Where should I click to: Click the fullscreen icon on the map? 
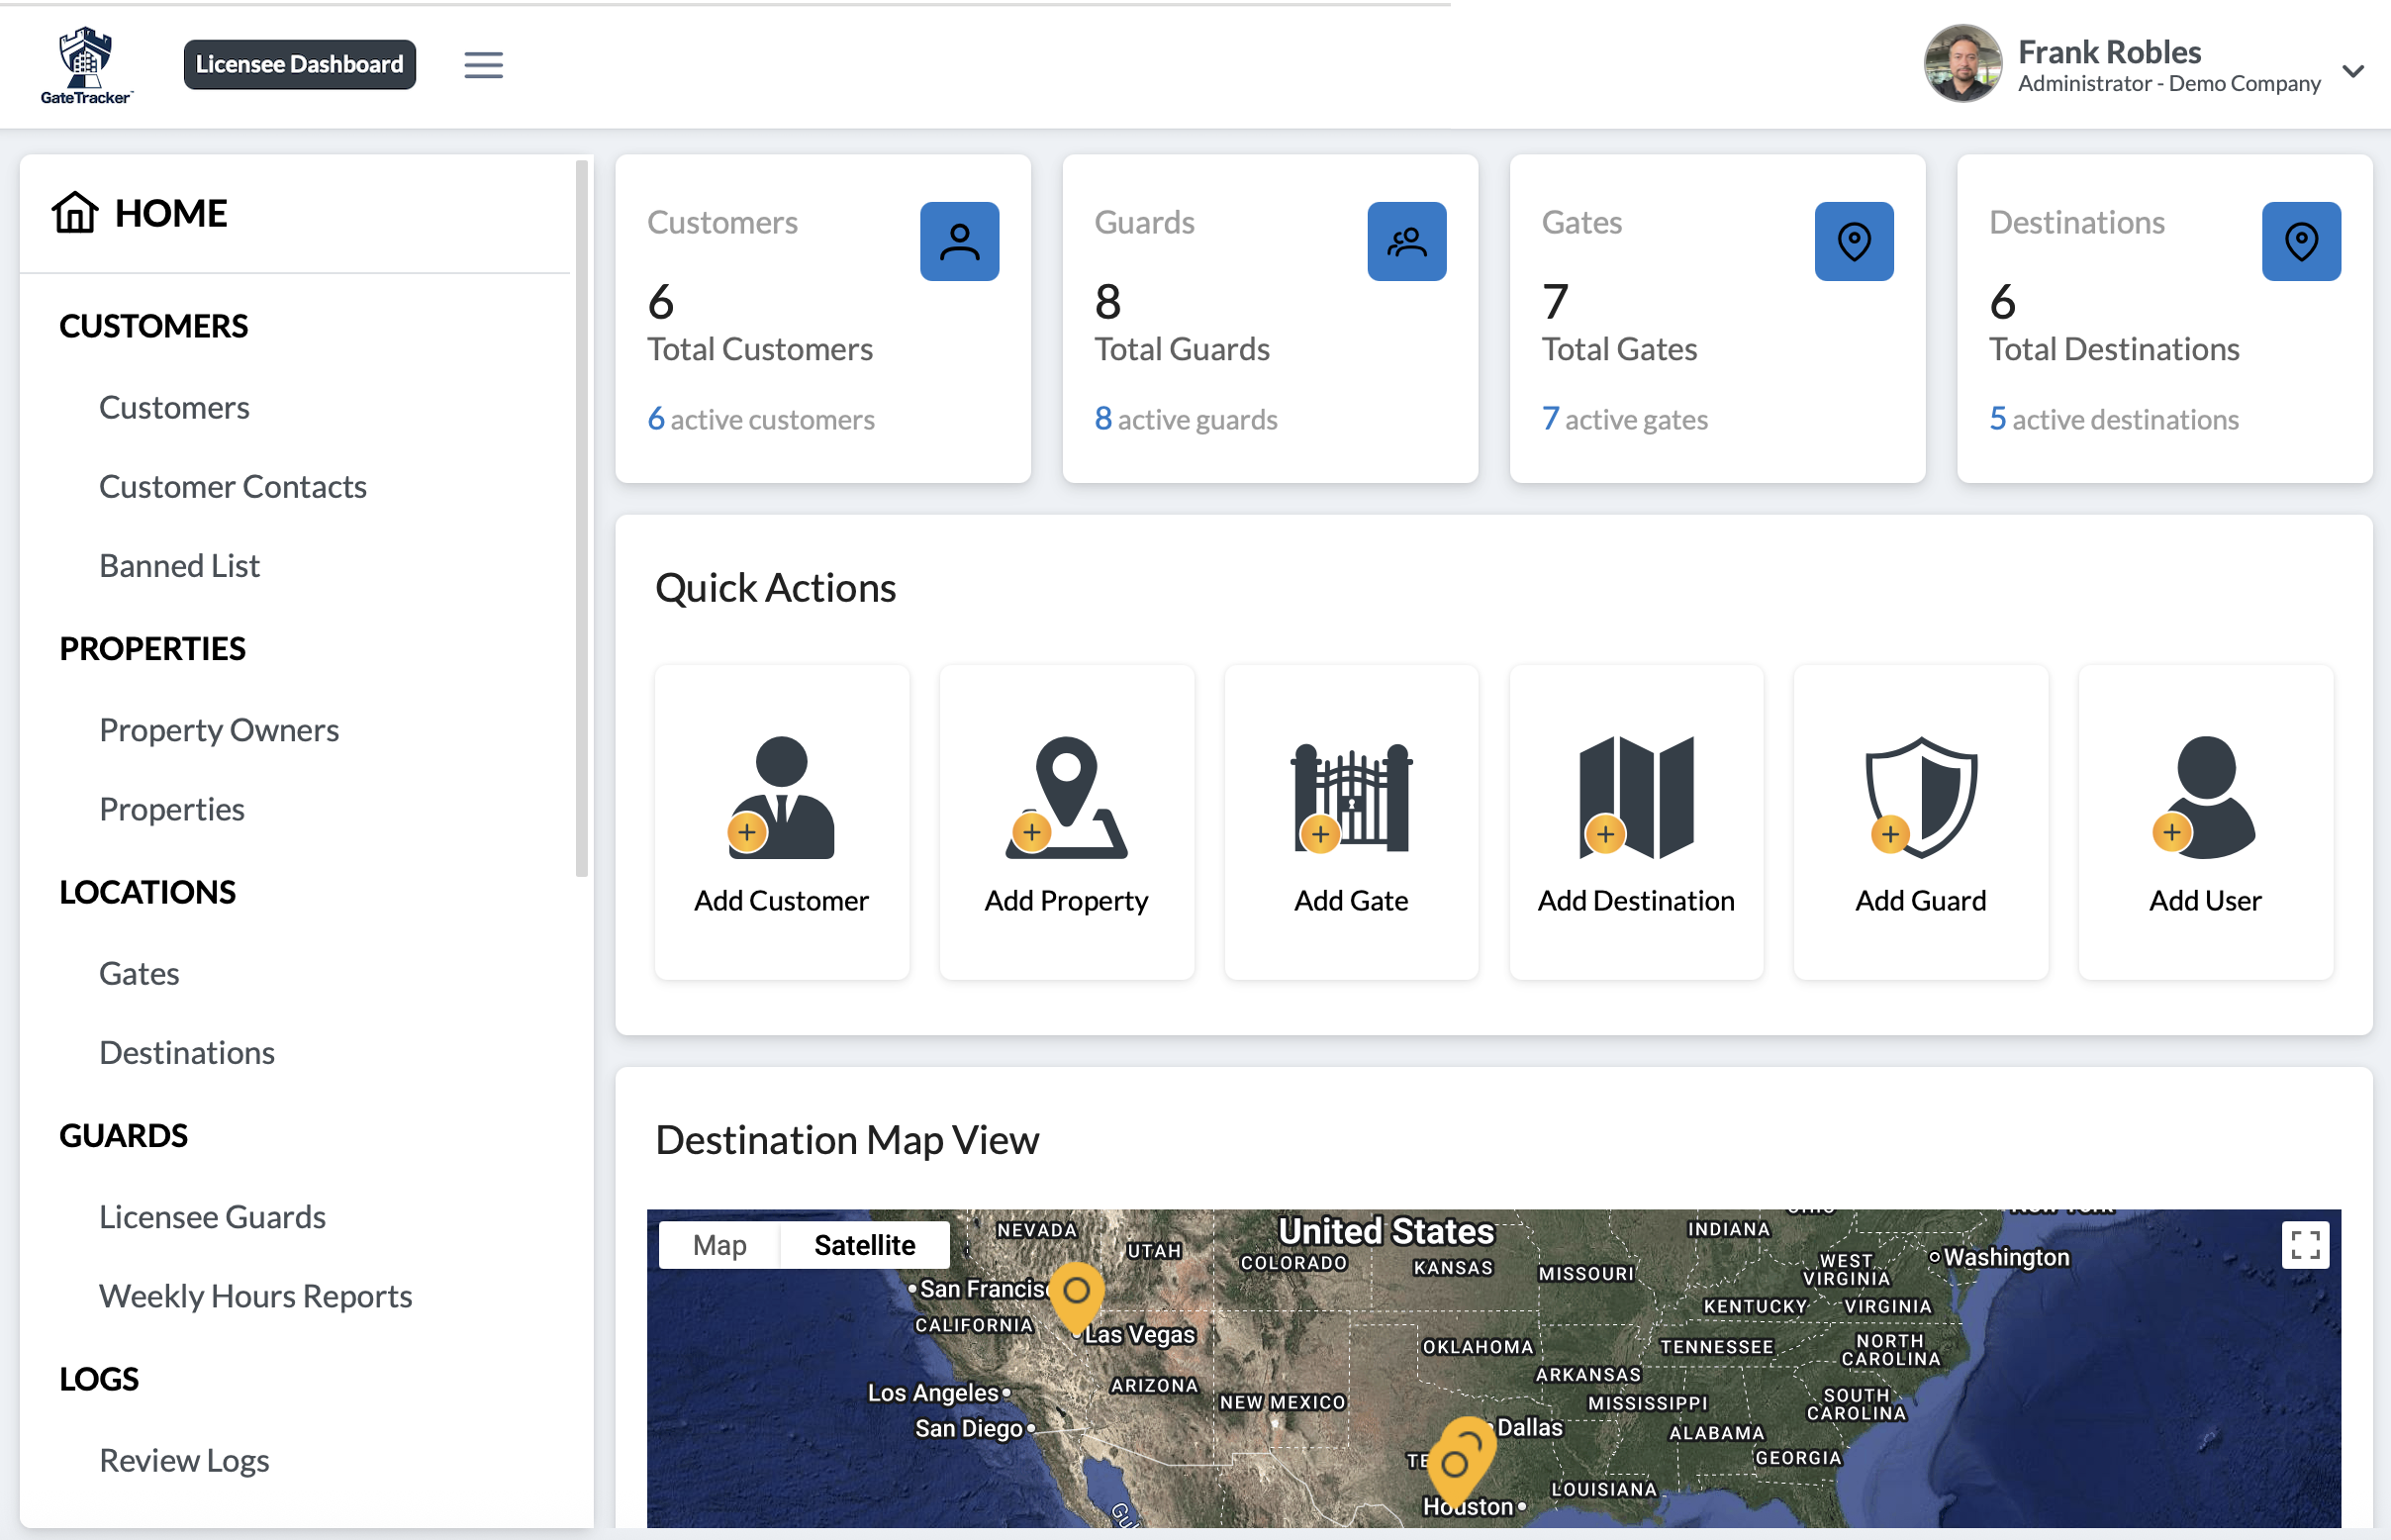[2306, 1244]
